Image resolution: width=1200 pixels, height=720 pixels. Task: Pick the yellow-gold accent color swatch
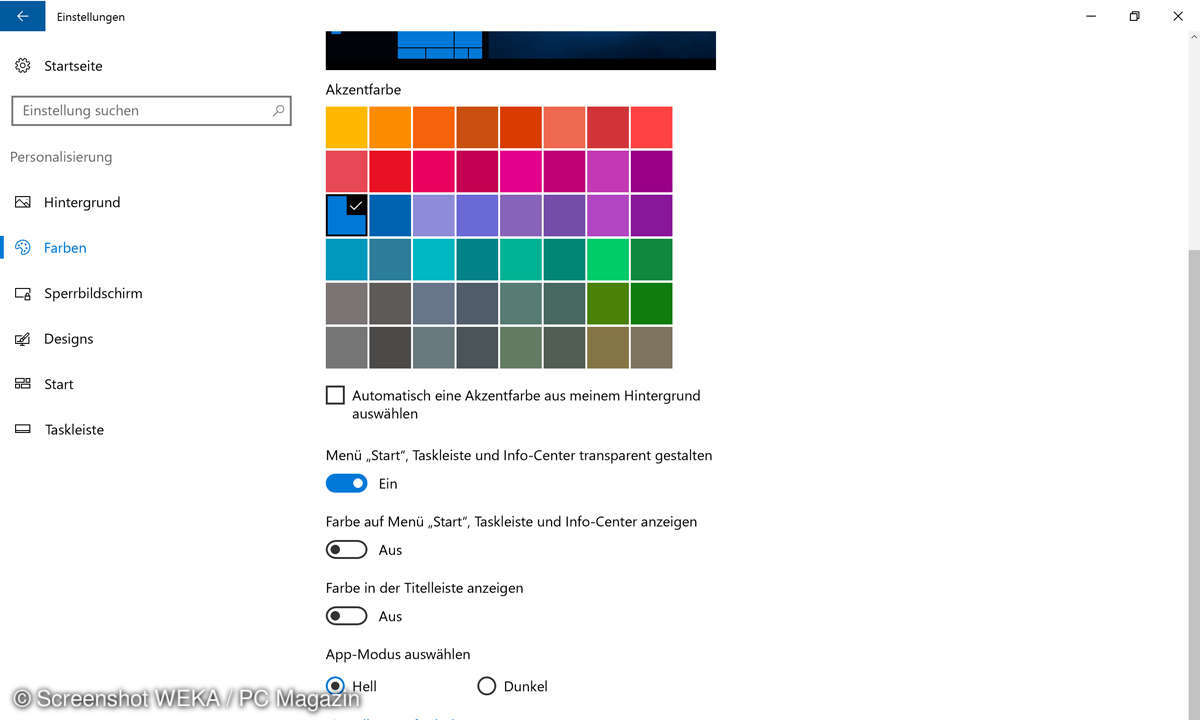(x=347, y=127)
